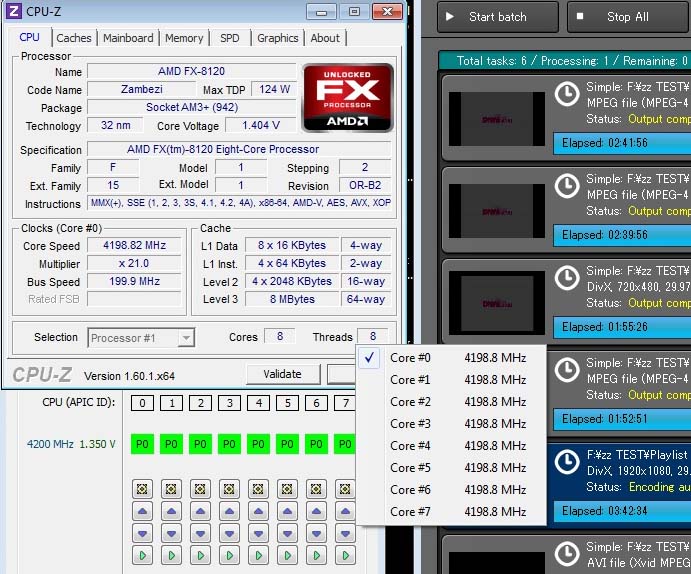Click the settings icon for CPU 7
The image size is (691, 574).
pyautogui.click(x=345, y=489)
